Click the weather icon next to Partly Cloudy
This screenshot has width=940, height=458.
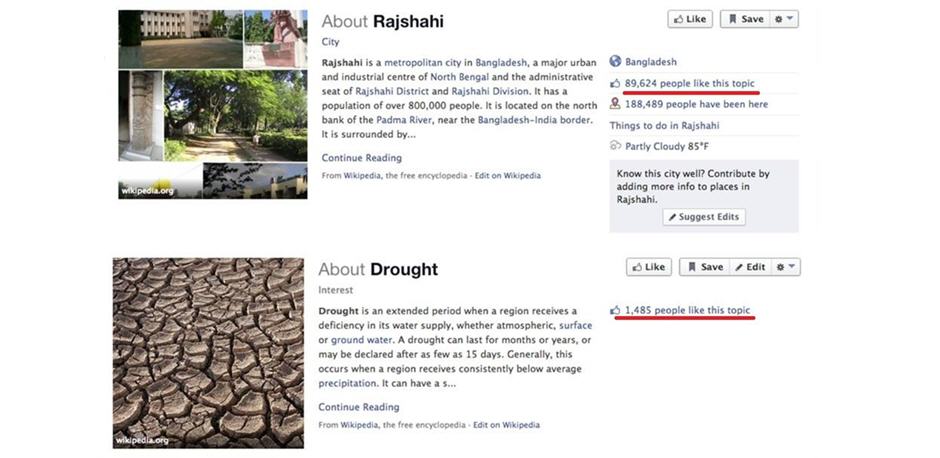tap(615, 146)
